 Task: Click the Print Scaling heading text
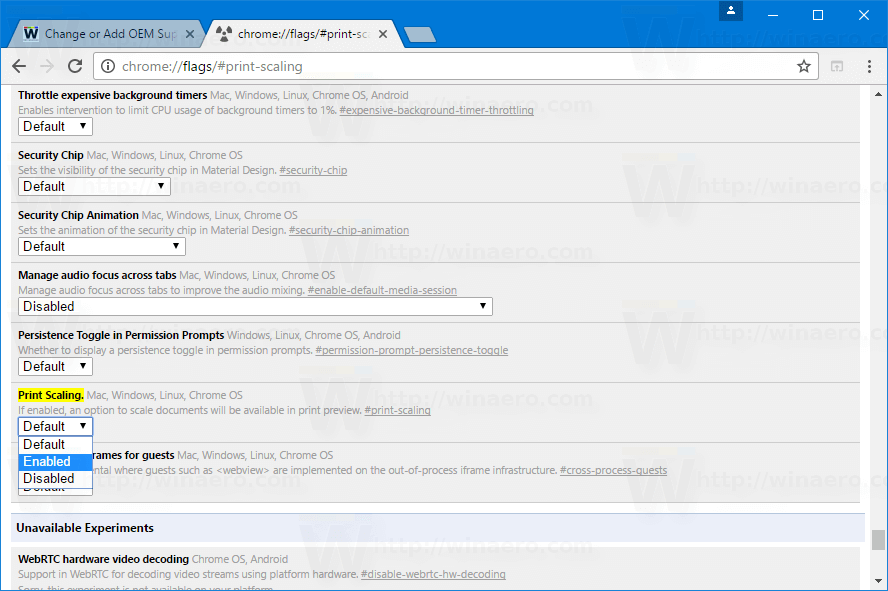pyautogui.click(x=51, y=395)
